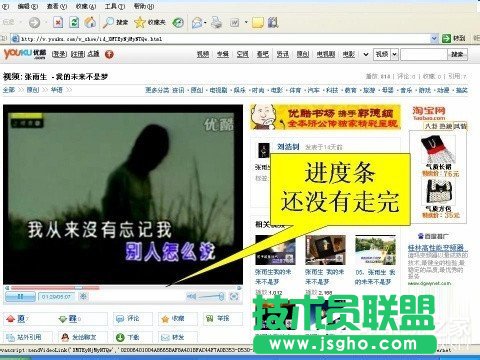Expand the address bar dropdown arrow
Viewport: 480px width, 360px height.
(434, 39)
